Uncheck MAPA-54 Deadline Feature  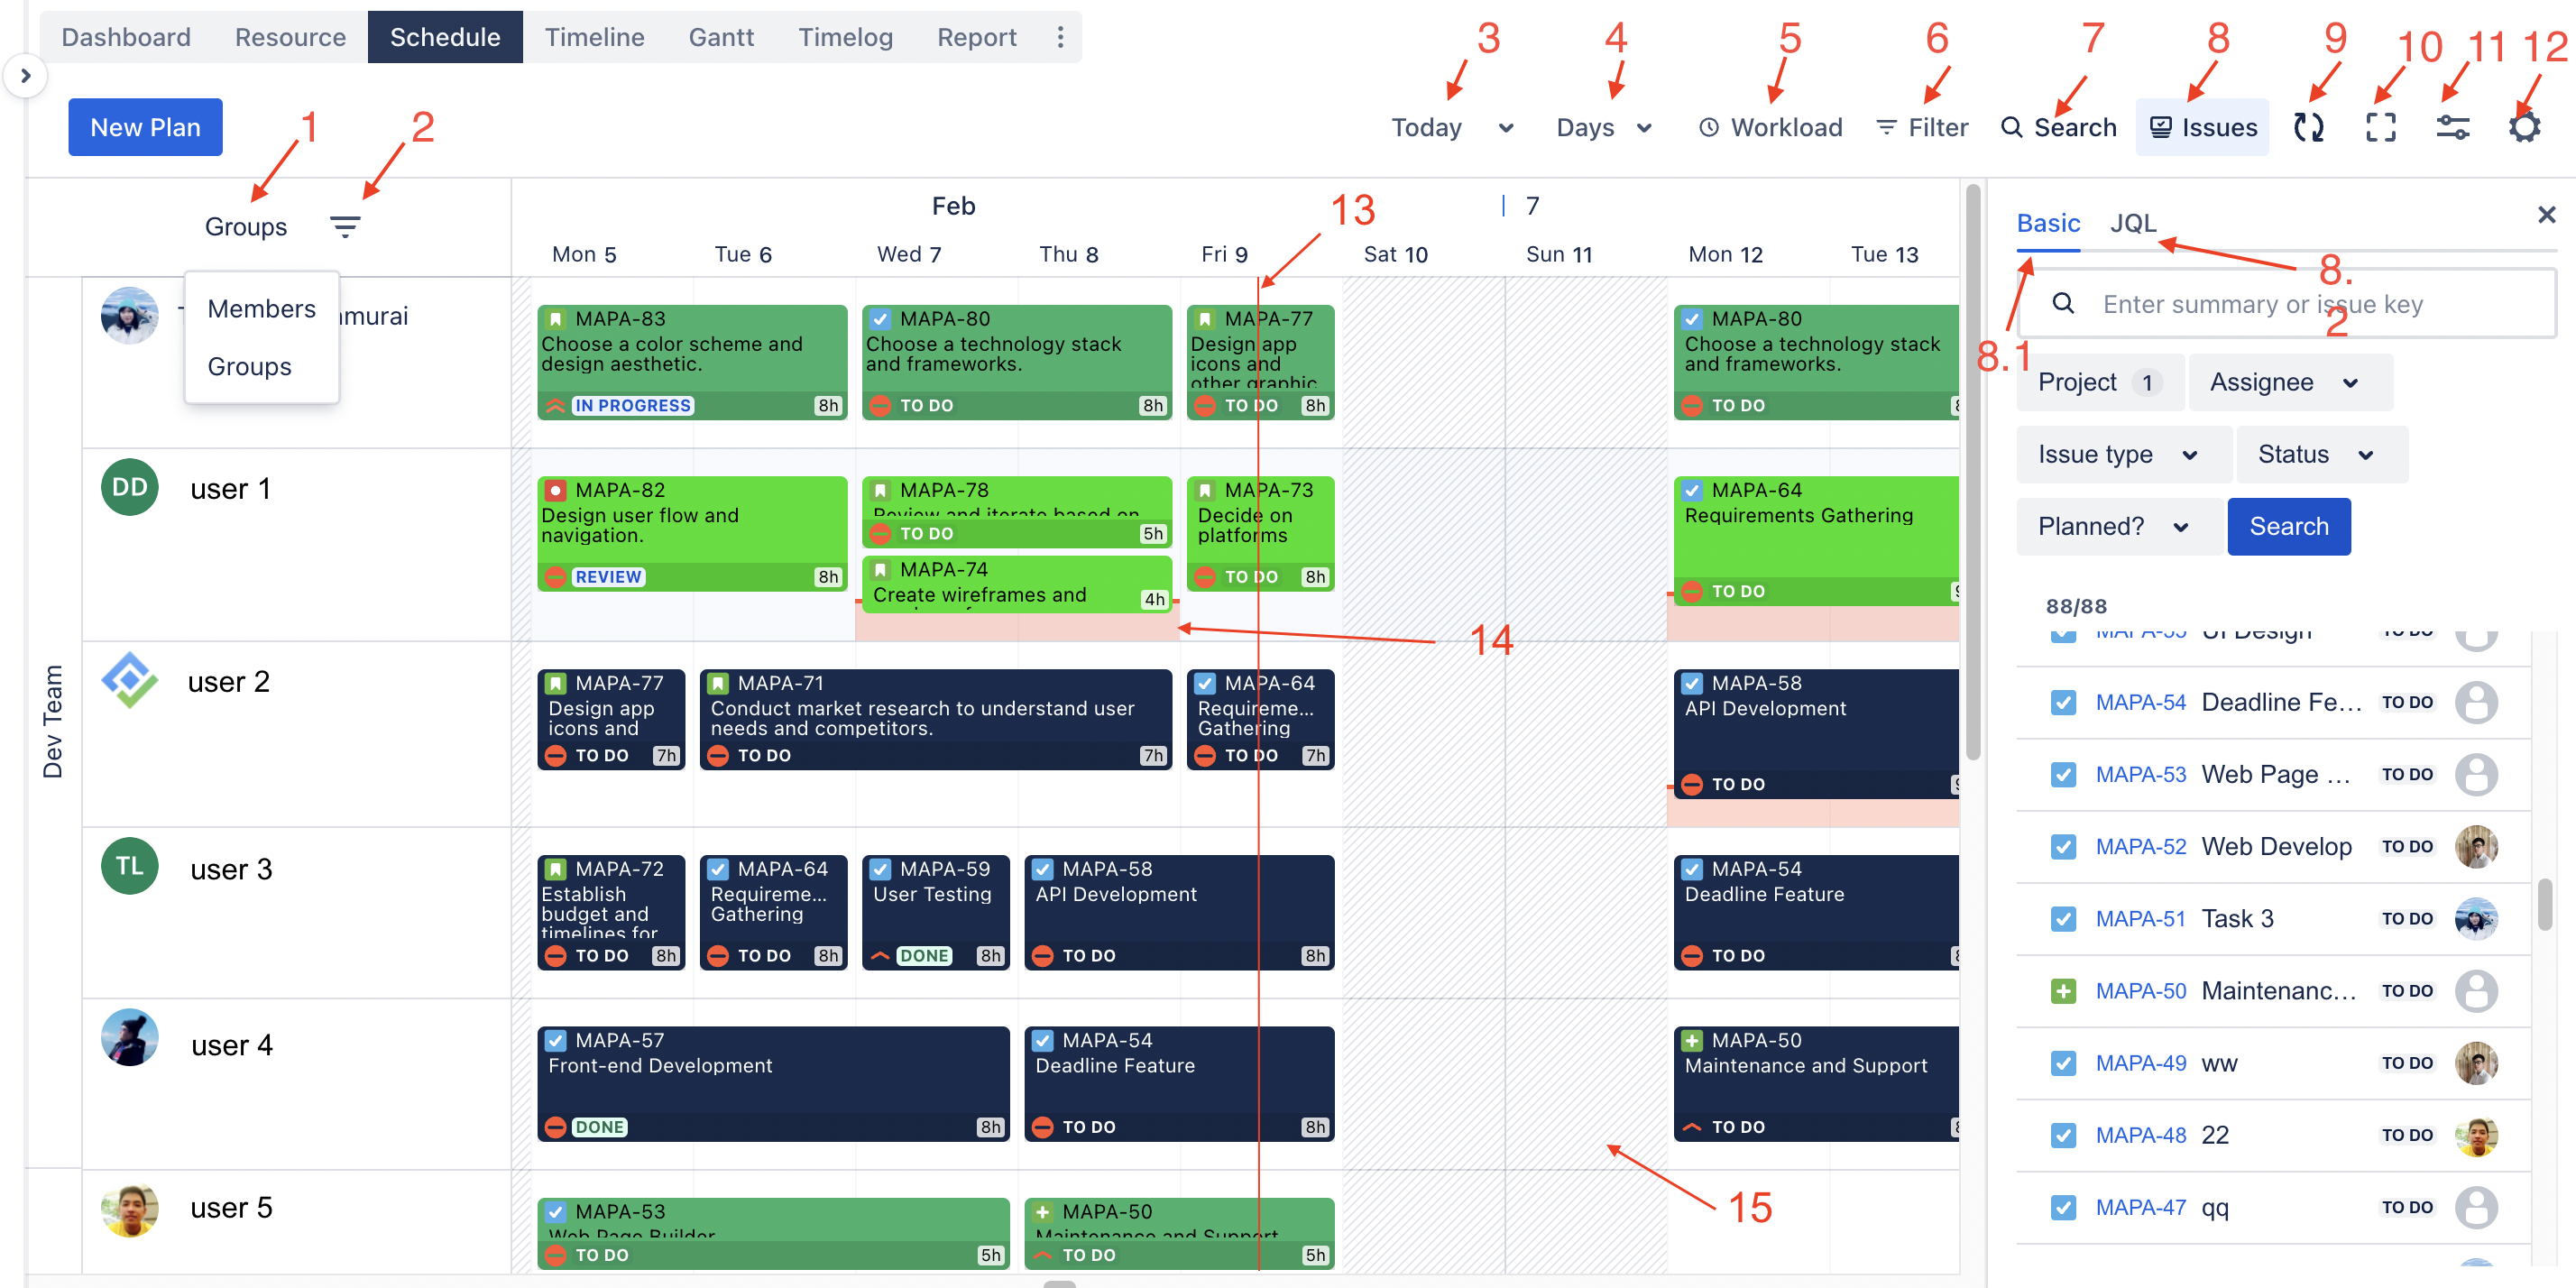click(x=2064, y=702)
